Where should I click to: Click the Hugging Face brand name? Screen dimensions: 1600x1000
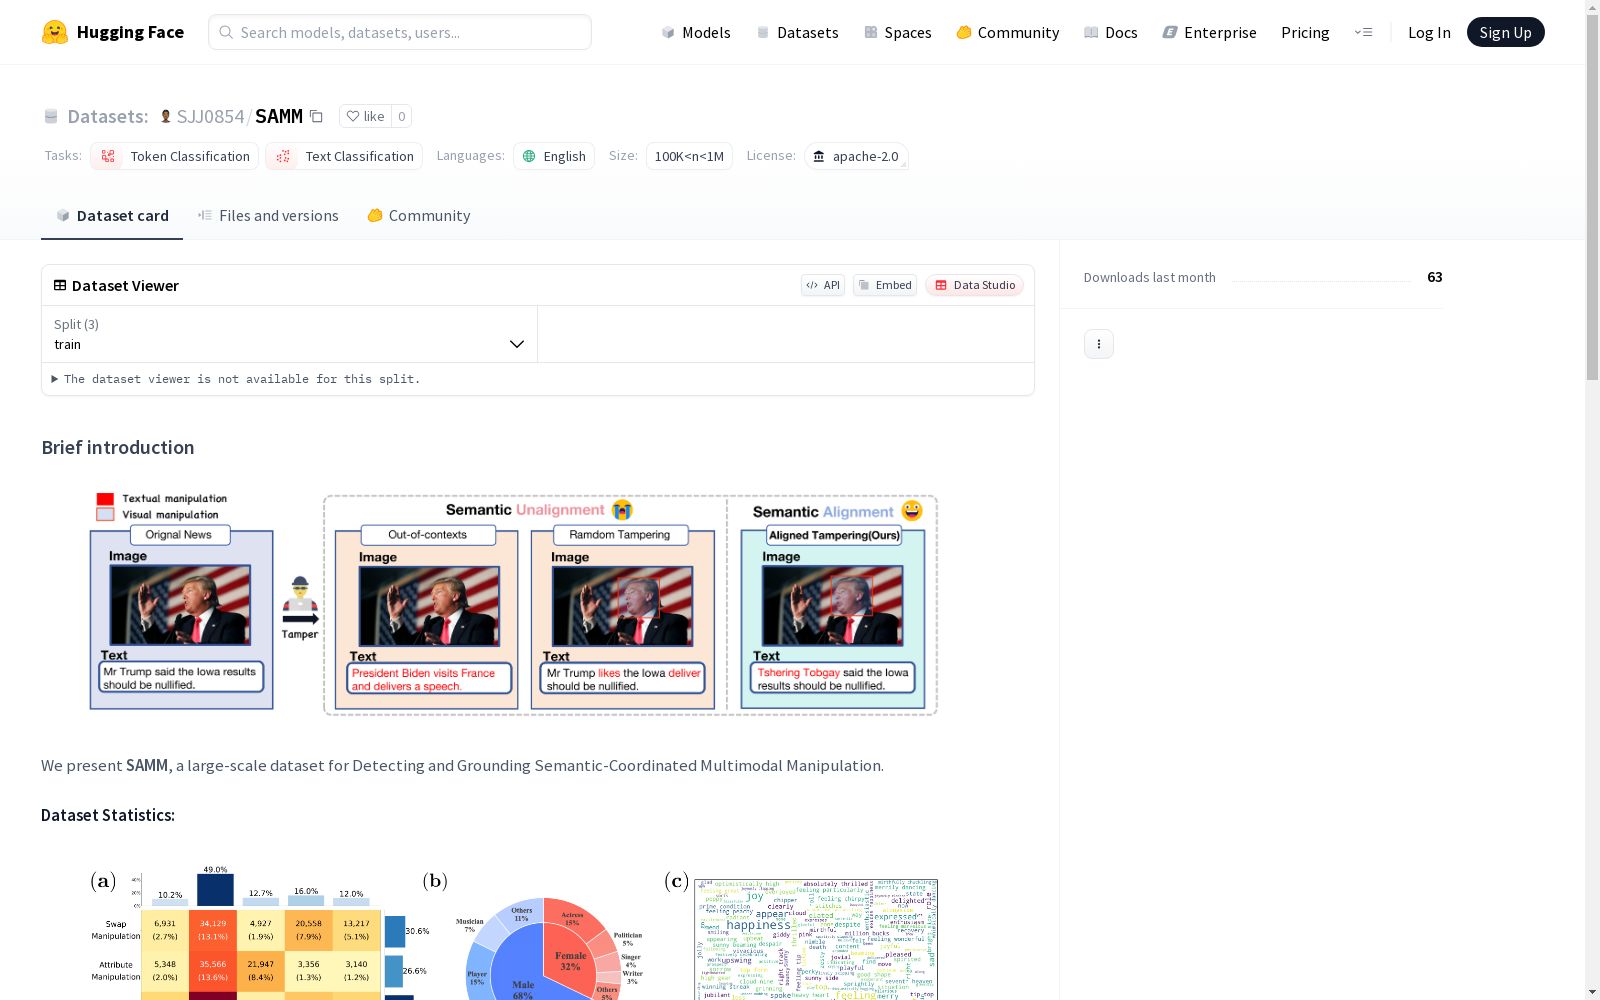[130, 32]
